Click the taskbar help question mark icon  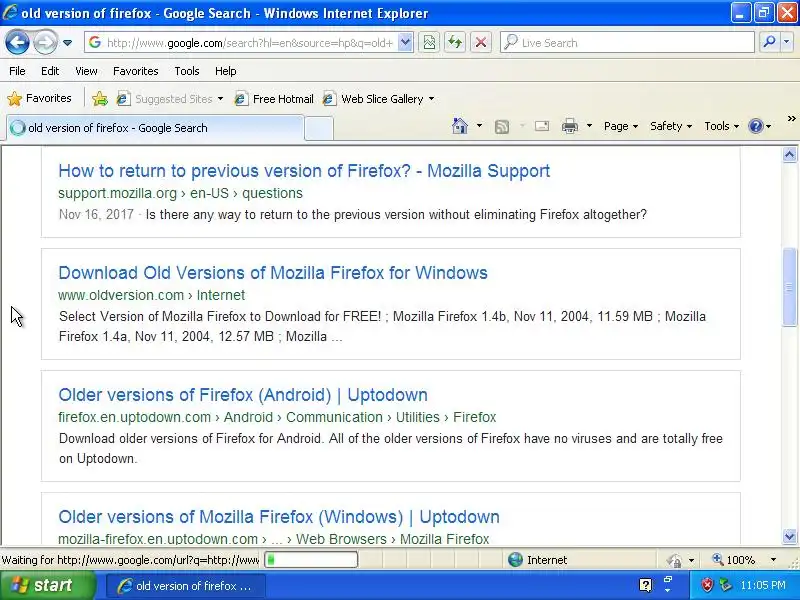645,585
